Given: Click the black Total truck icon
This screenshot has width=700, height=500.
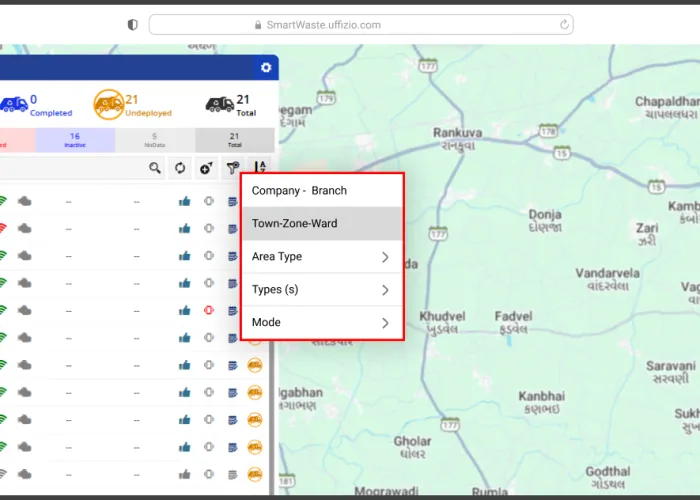Looking at the screenshot, I should (x=220, y=104).
